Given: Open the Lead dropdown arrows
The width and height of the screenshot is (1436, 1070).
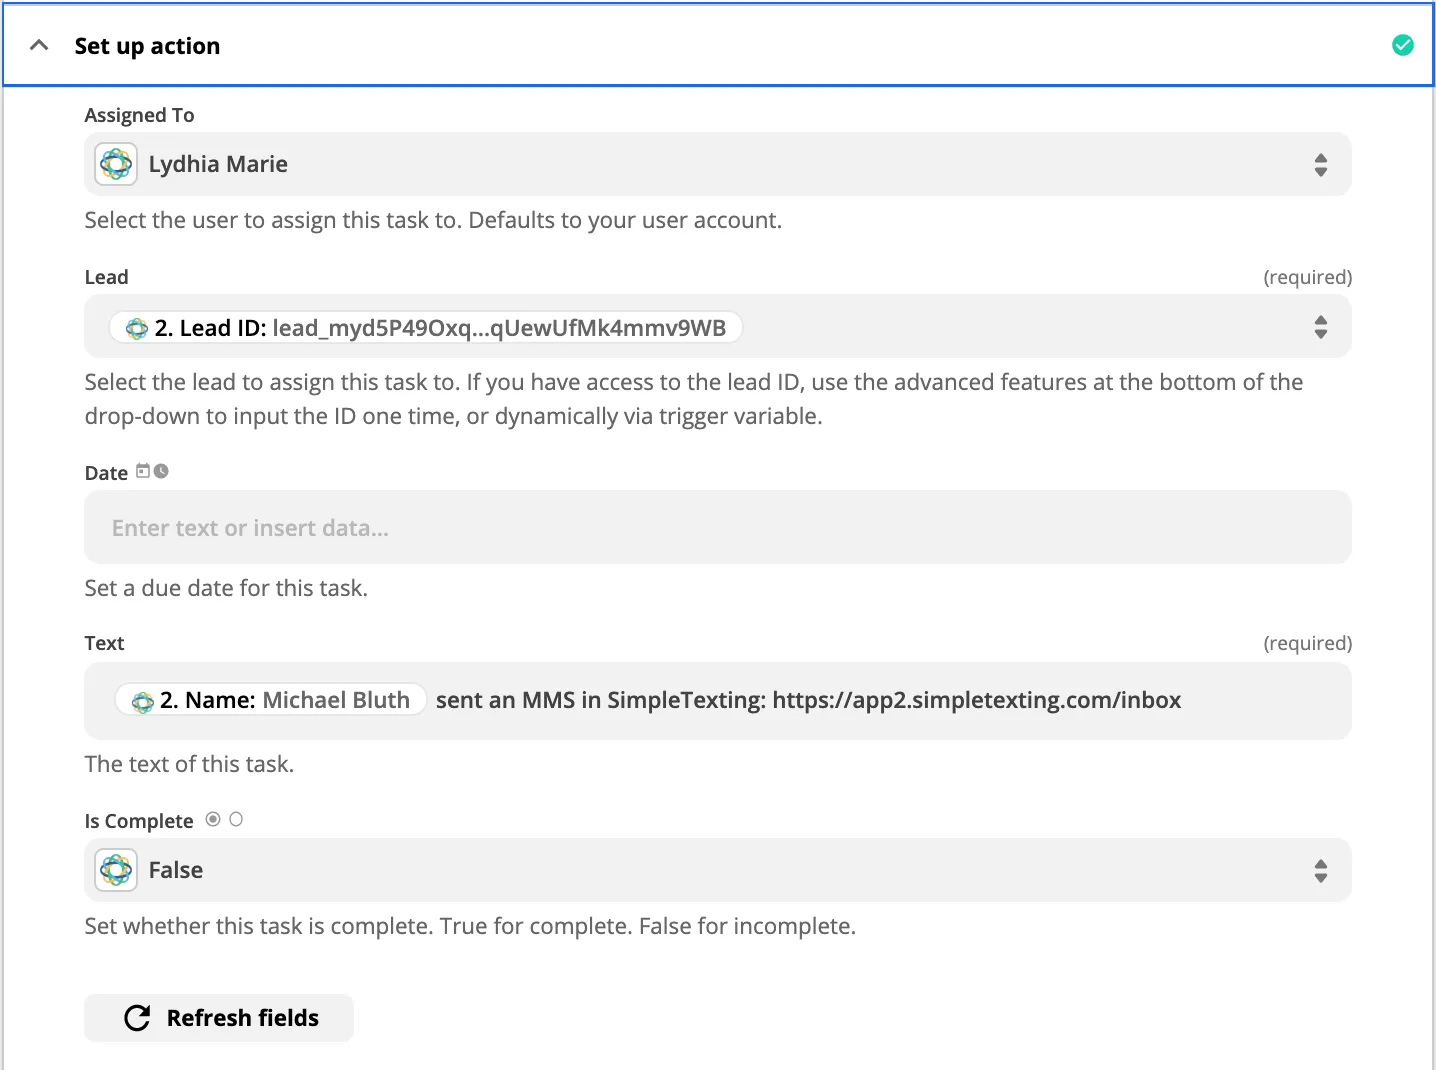Looking at the screenshot, I should [1321, 327].
